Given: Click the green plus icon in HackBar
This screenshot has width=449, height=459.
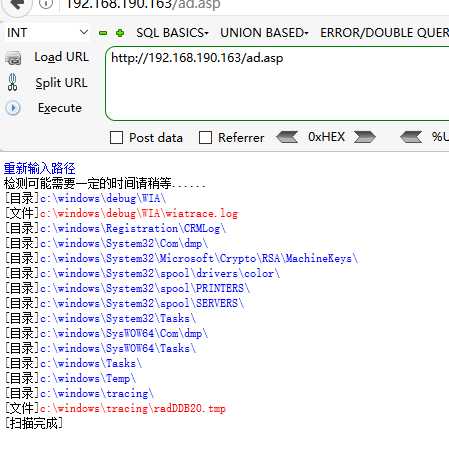Looking at the screenshot, I should (x=120, y=33).
